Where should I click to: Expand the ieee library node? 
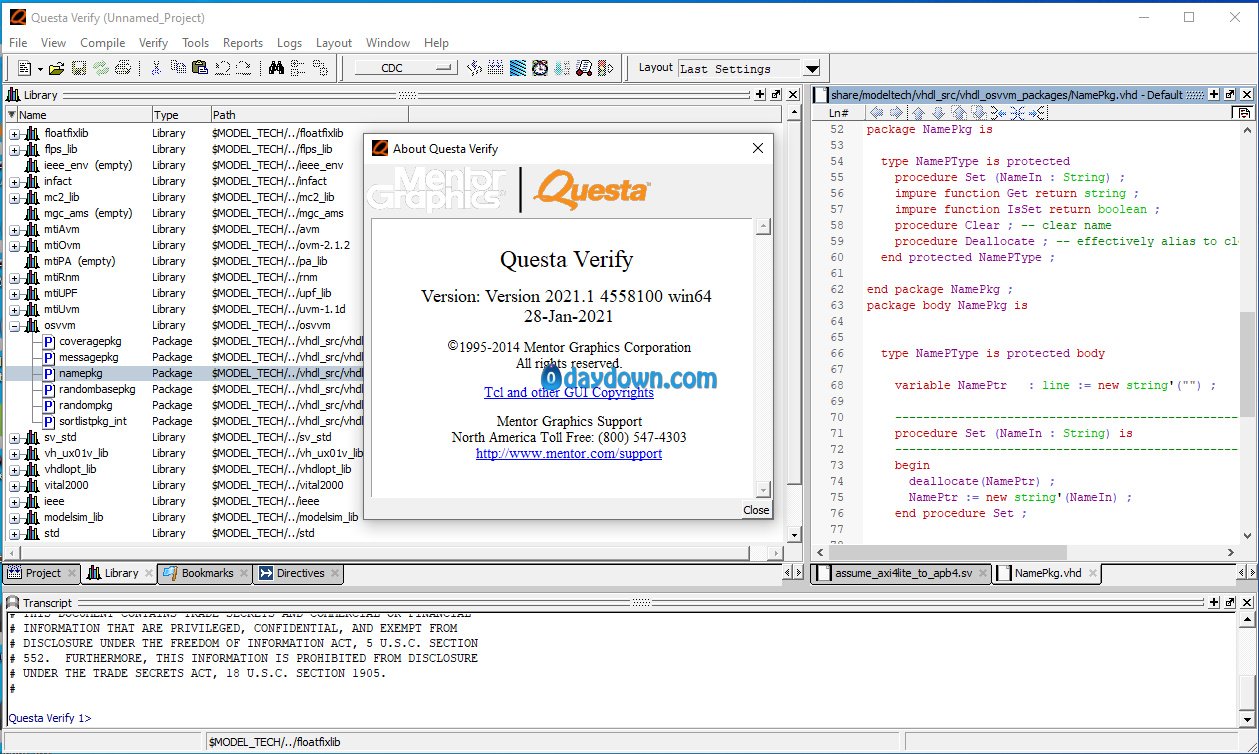(x=14, y=501)
